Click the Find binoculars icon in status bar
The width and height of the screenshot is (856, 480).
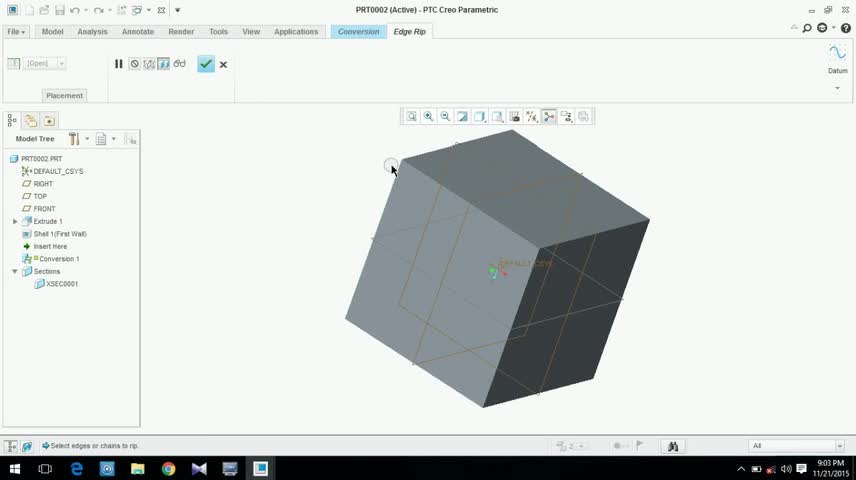coord(673,446)
